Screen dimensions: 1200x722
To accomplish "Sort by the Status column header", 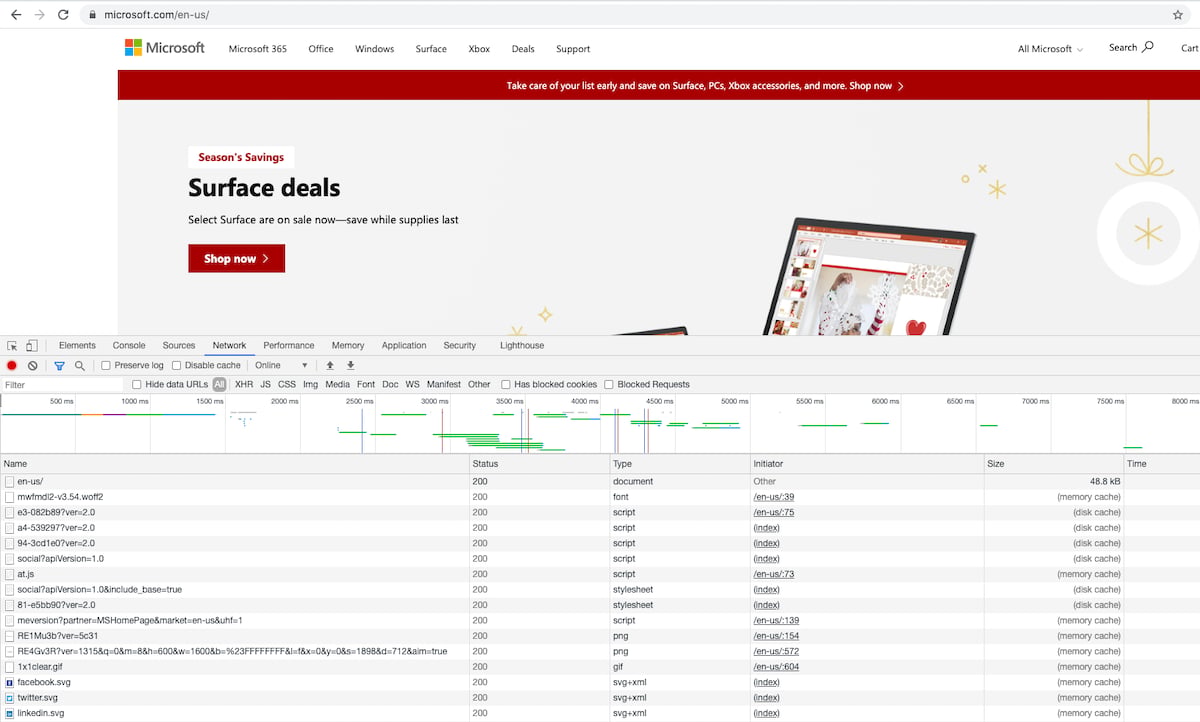I will [x=540, y=464].
